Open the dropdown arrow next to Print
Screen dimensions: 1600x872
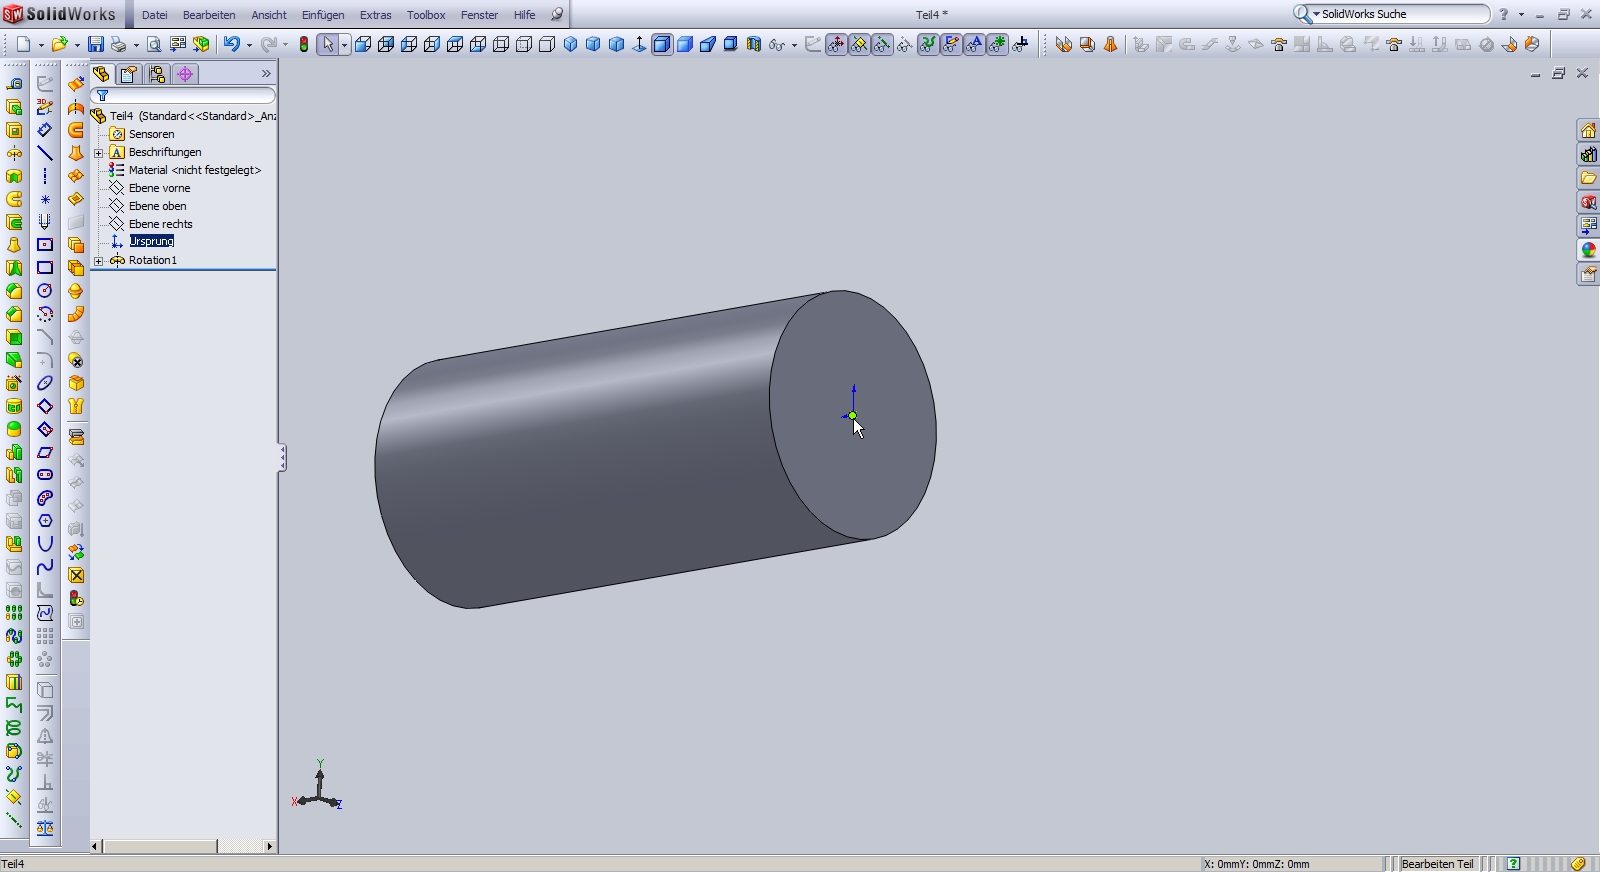(136, 45)
